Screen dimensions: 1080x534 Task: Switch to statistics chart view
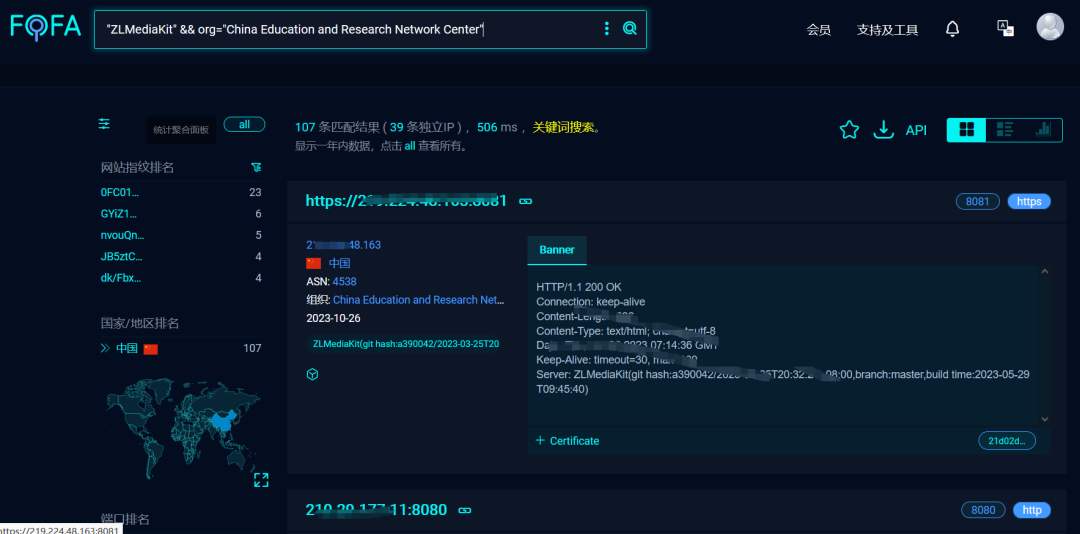[x=1043, y=130]
